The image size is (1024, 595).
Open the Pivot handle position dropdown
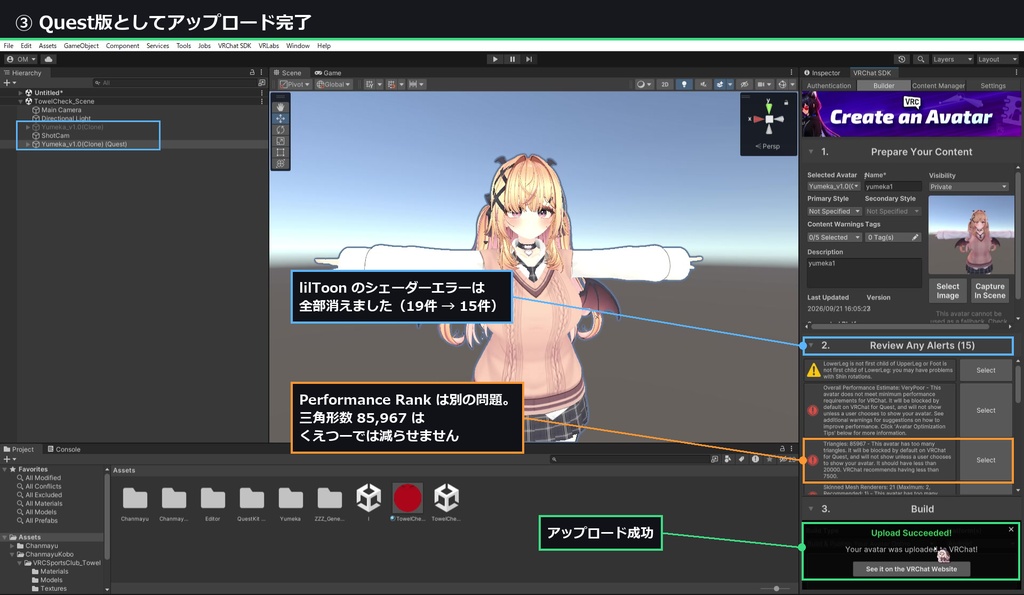click(x=295, y=84)
